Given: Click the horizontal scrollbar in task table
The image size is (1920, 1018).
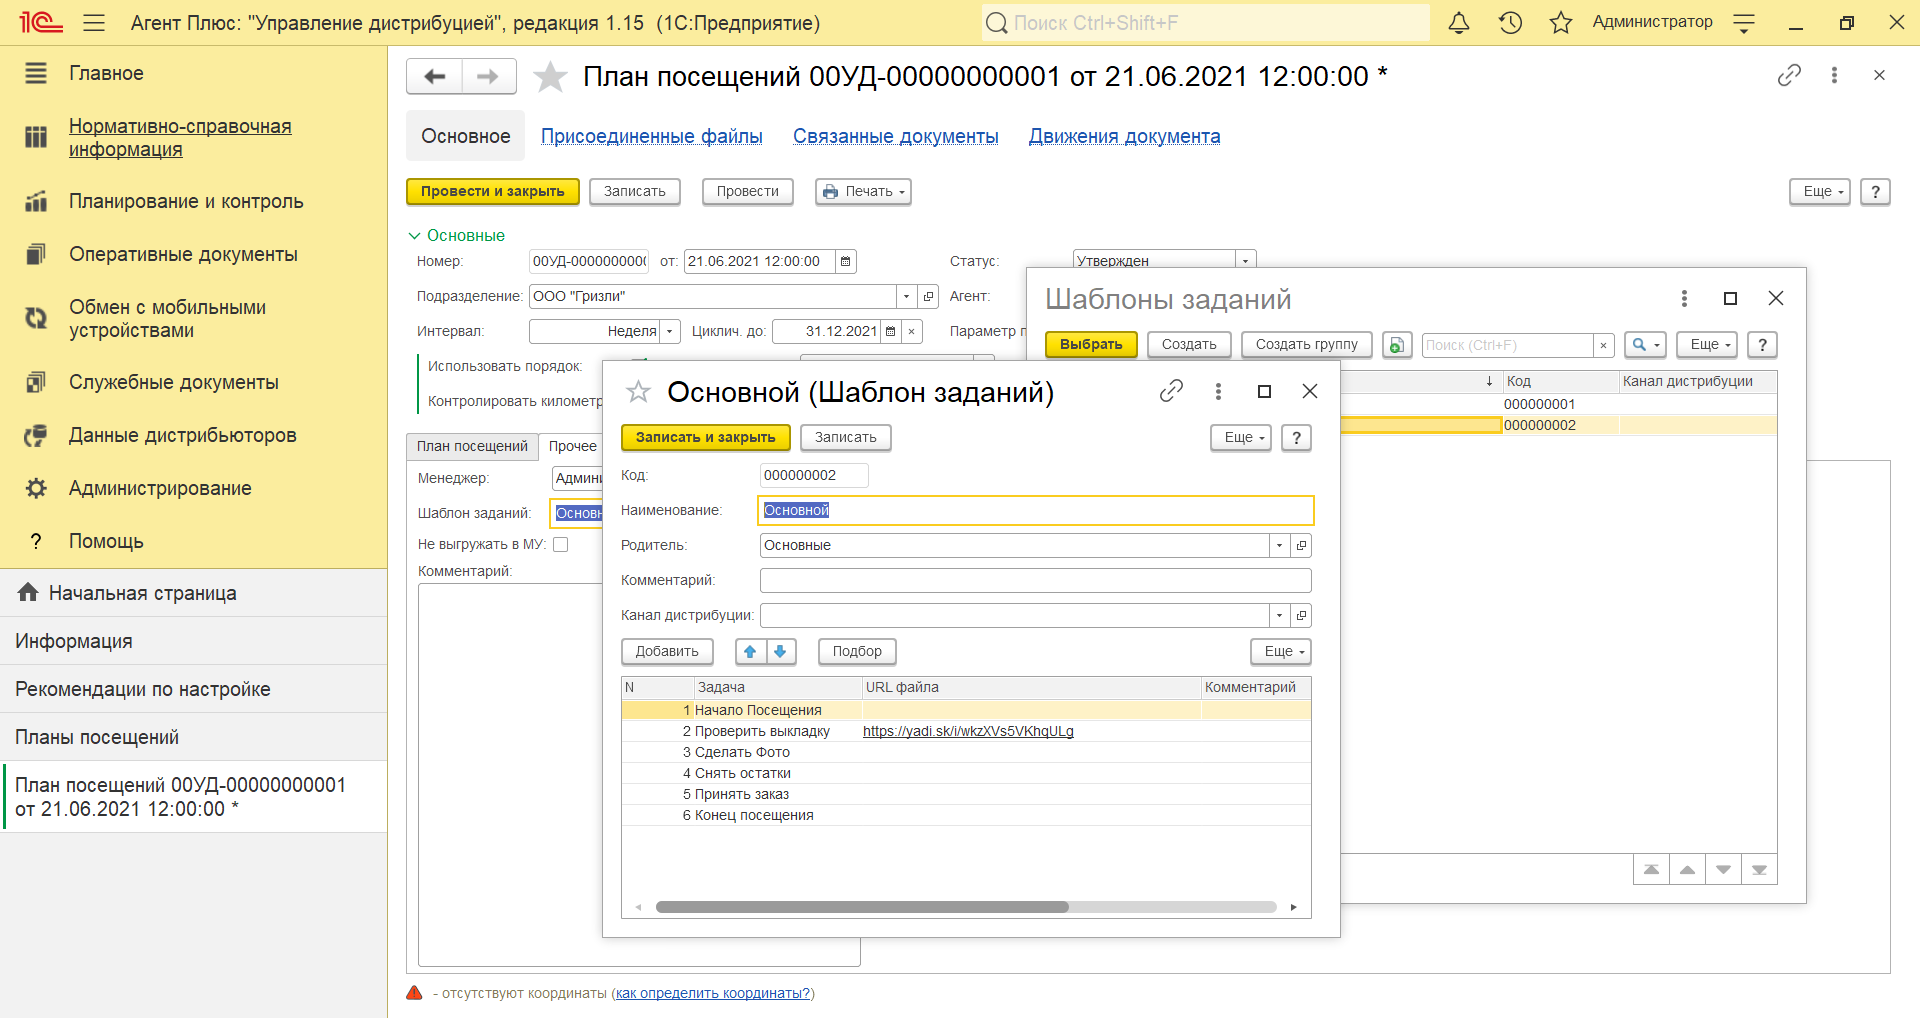Looking at the screenshot, I should (x=862, y=908).
